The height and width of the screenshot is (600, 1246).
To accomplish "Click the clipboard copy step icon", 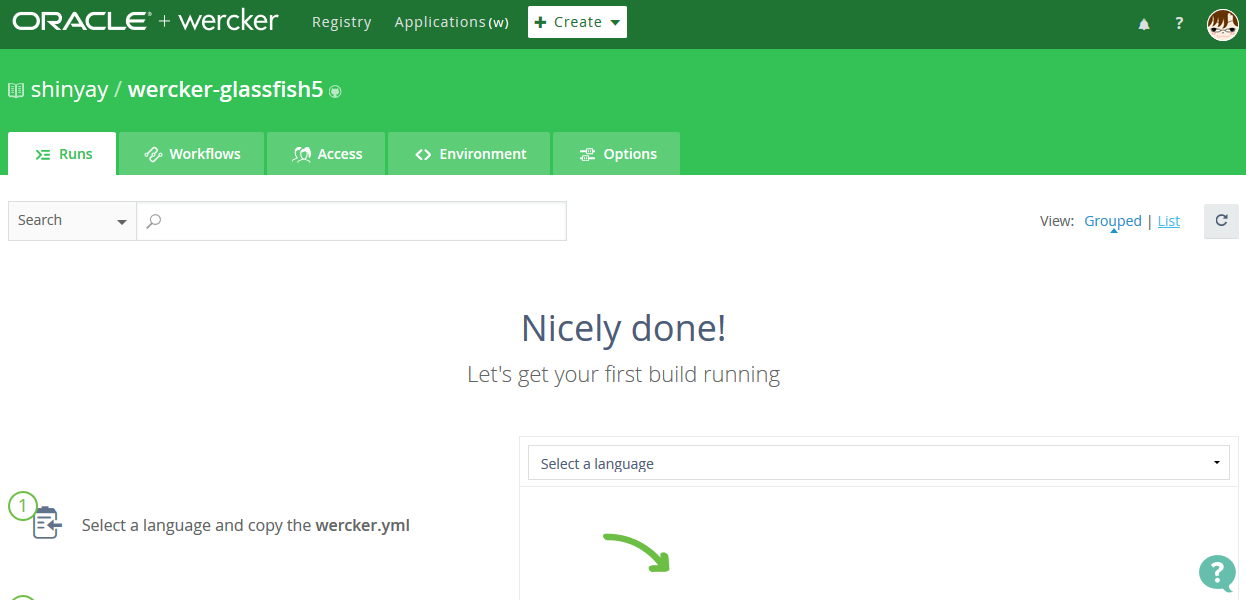I will click(47, 523).
